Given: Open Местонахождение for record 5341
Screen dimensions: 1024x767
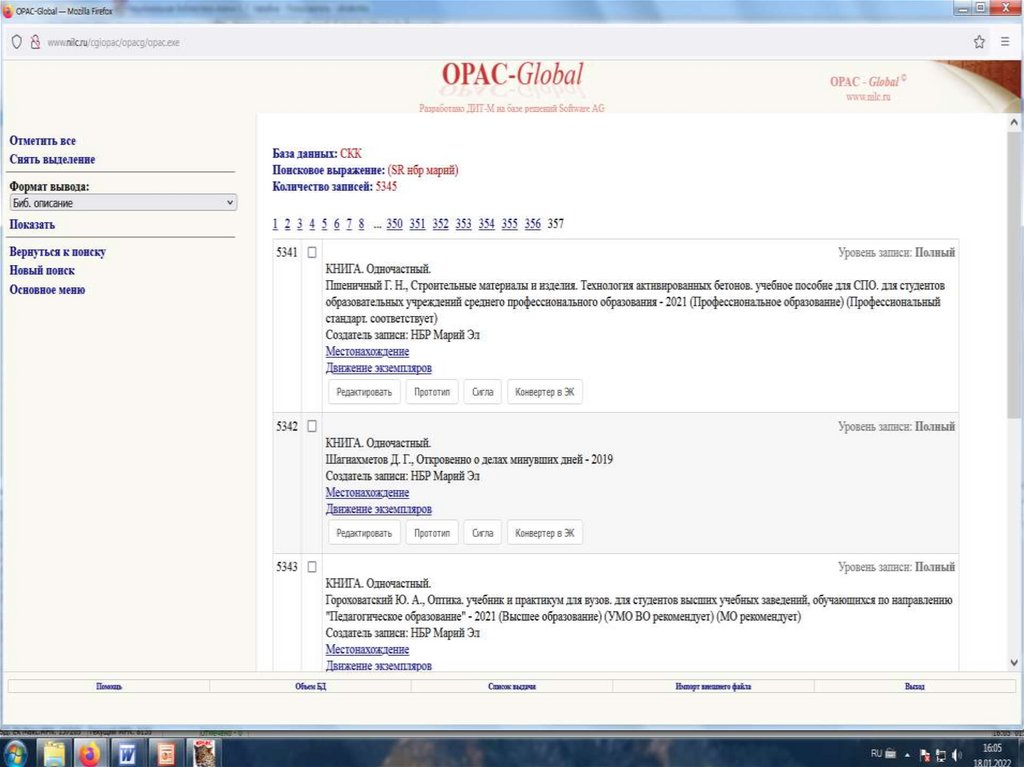Looking at the screenshot, I should [367, 351].
